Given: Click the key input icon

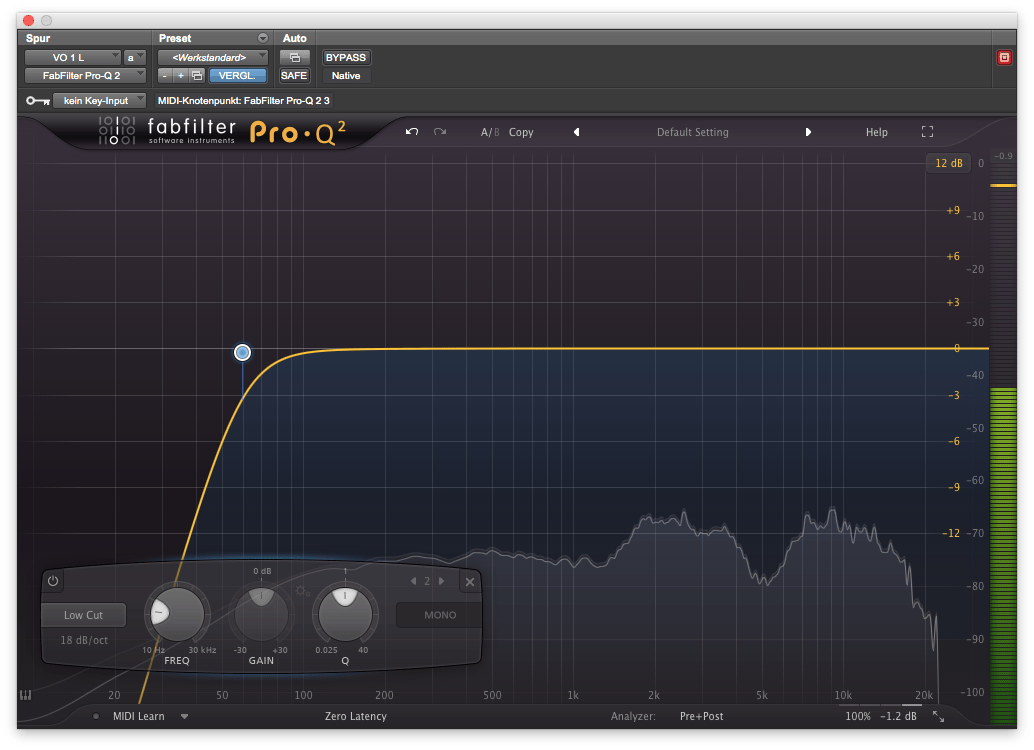Looking at the screenshot, I should click(38, 101).
